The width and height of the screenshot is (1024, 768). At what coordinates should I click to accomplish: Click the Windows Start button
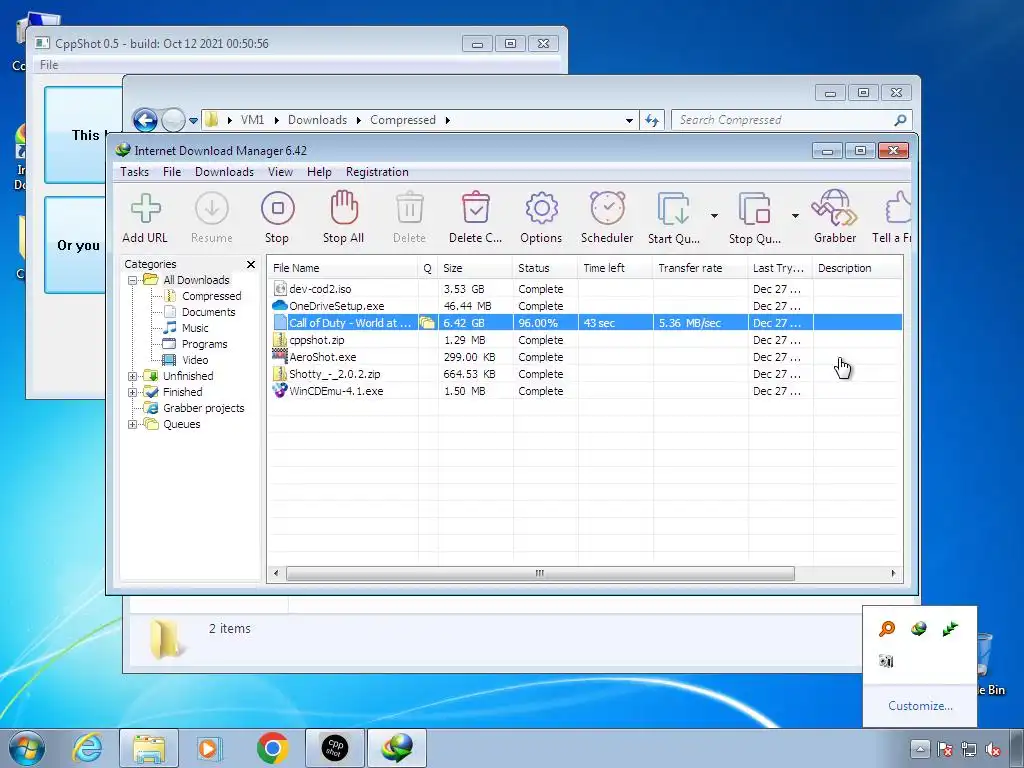[x=27, y=748]
